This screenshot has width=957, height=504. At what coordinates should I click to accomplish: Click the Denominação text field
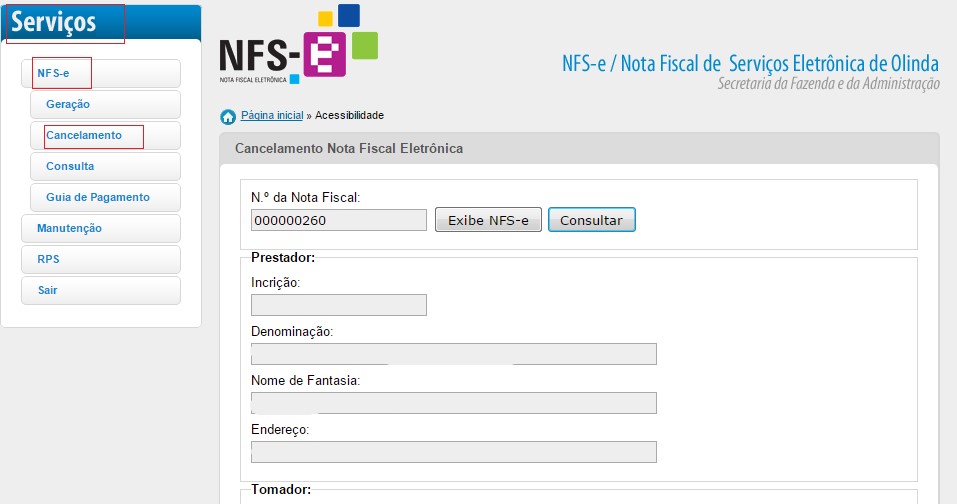[x=454, y=354]
